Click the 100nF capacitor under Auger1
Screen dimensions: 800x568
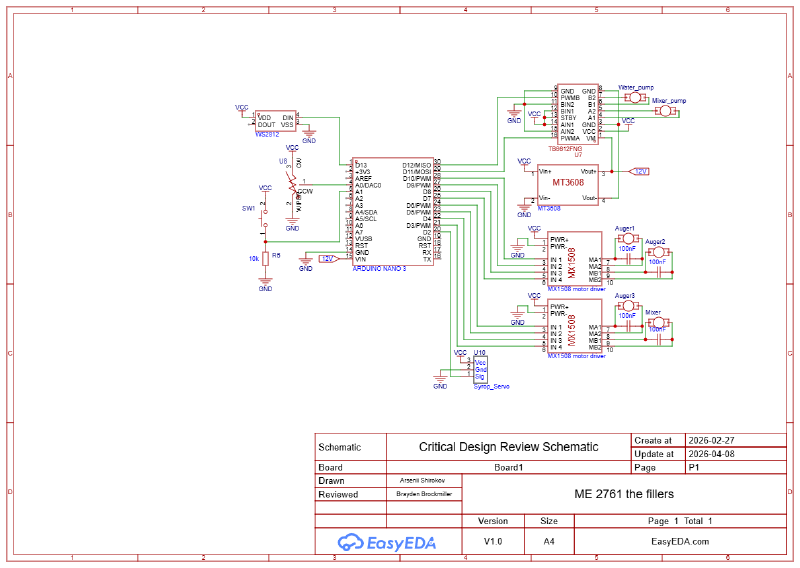(x=628, y=259)
